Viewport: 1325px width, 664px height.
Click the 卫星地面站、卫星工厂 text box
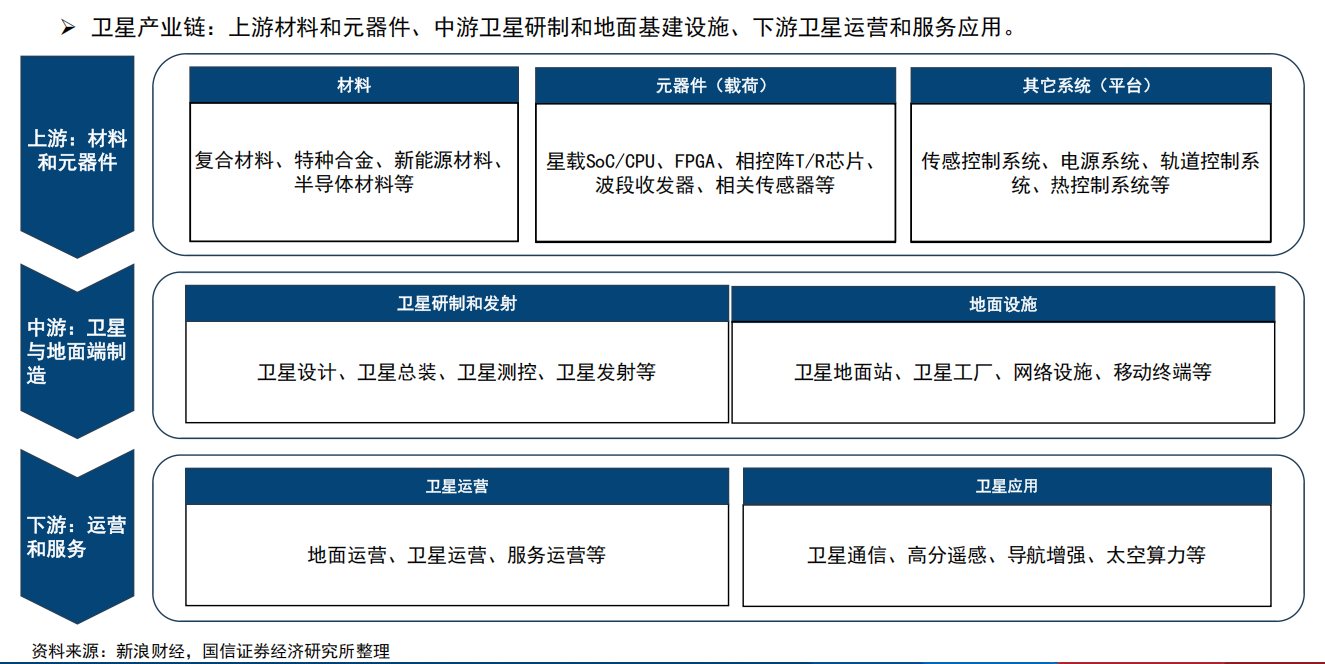(1003, 372)
